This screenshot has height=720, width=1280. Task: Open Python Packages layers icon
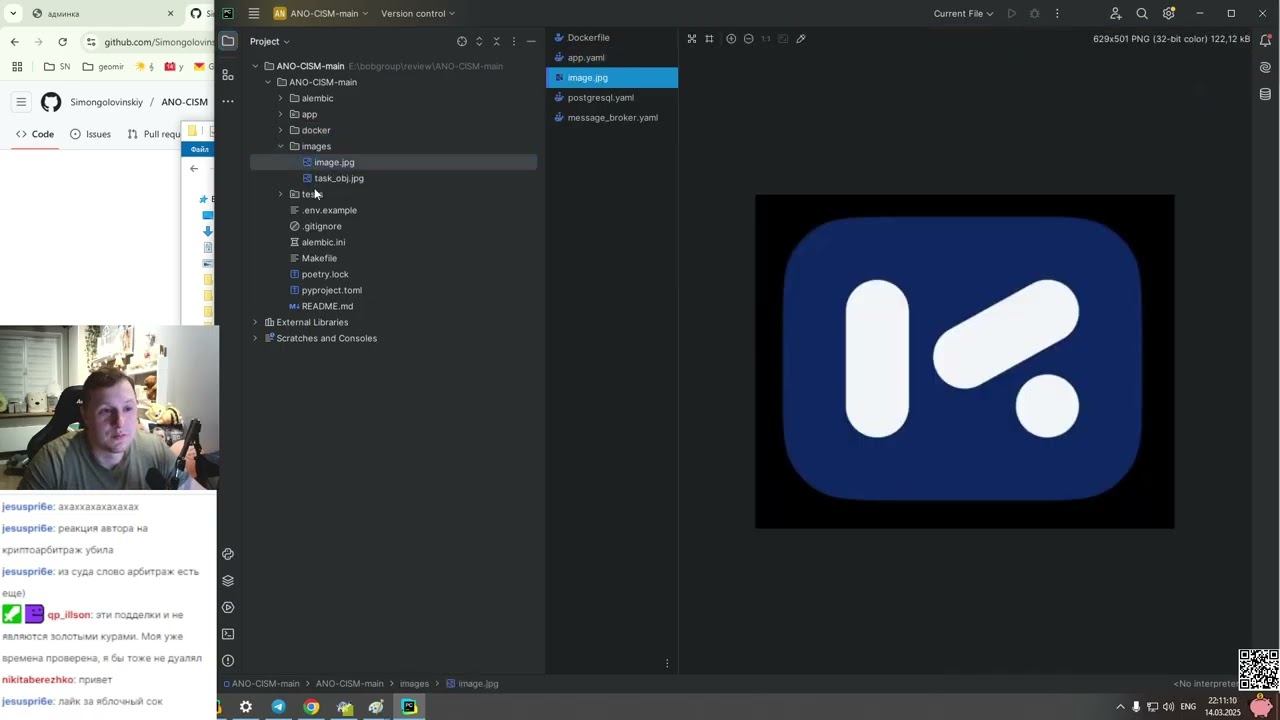[x=228, y=581]
